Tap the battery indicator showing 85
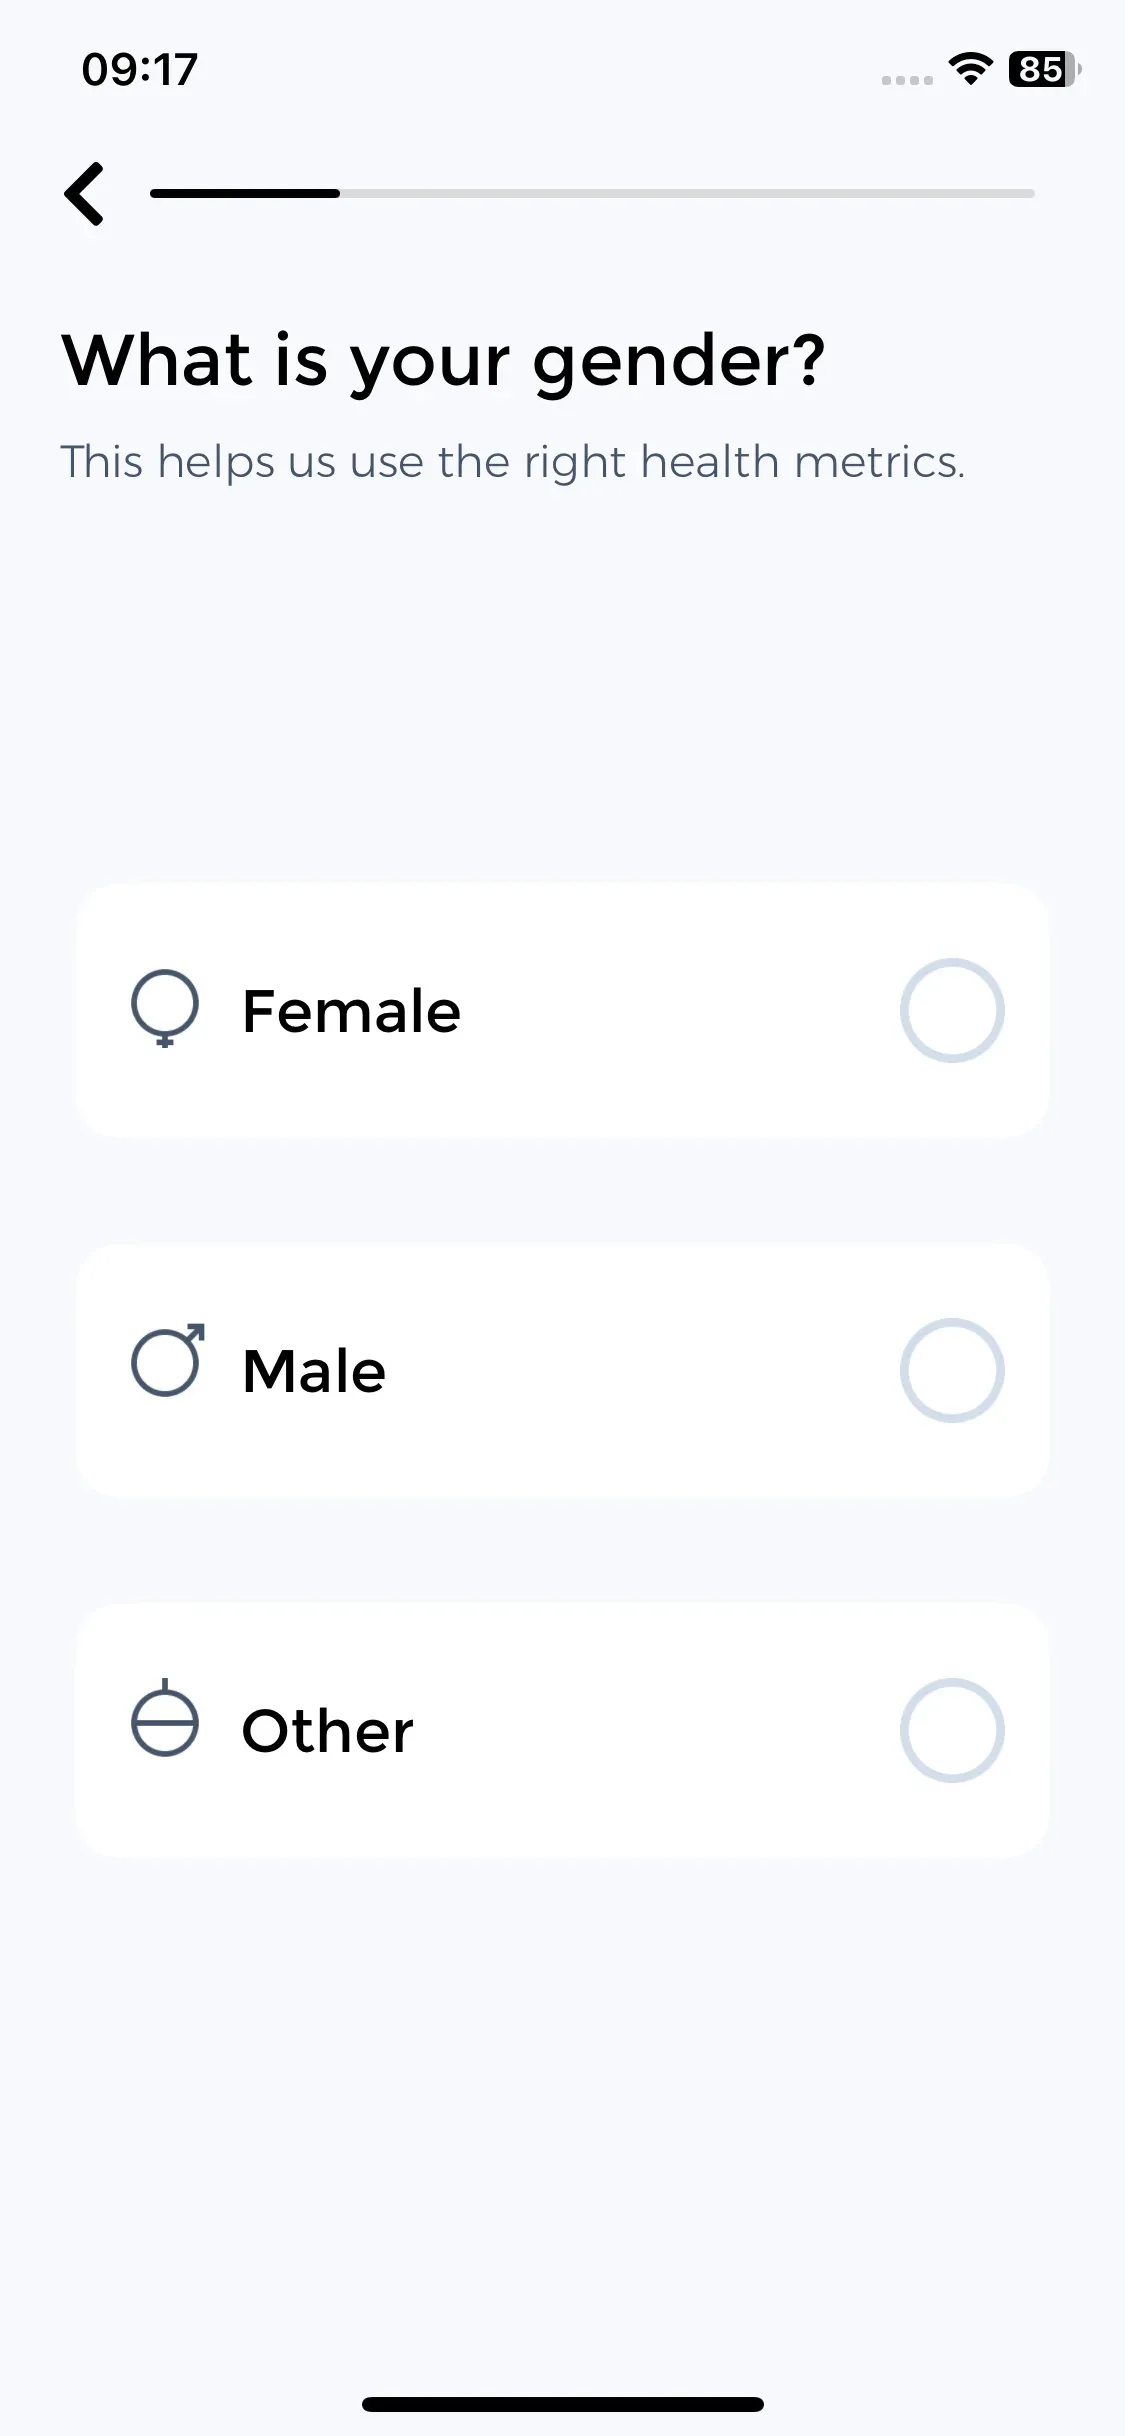Image resolution: width=1125 pixels, height=2436 pixels. click(1045, 69)
